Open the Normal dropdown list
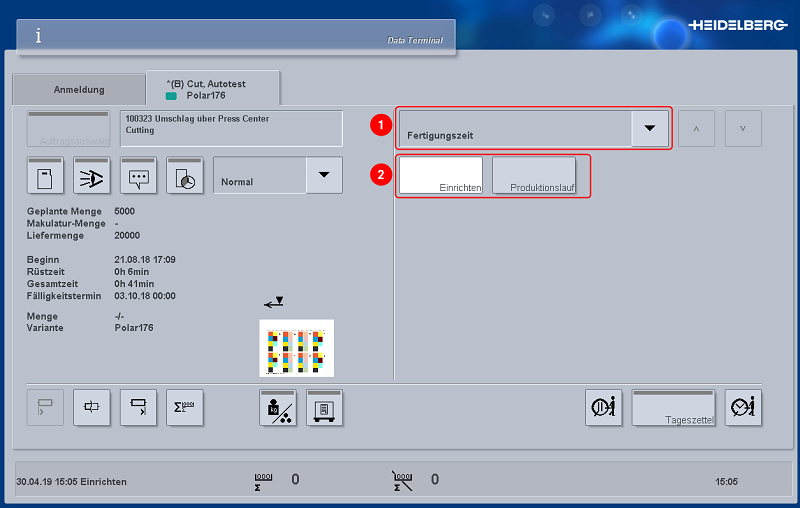Screen dimensions: 800x508 click(323, 175)
